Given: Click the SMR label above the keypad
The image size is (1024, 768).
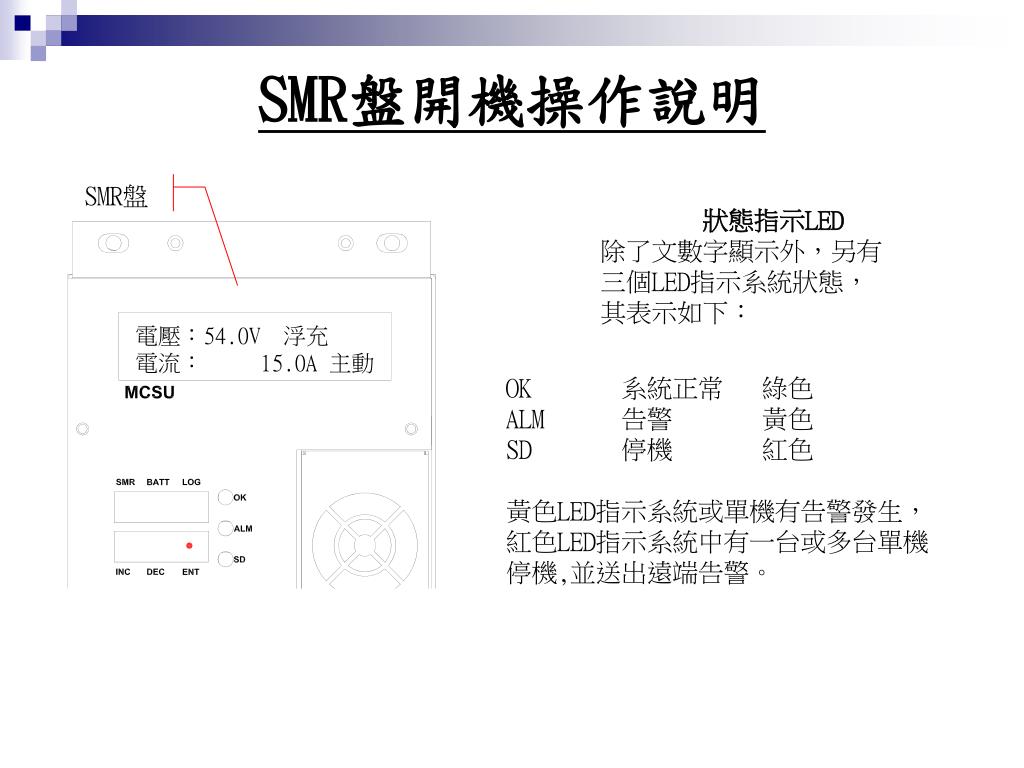Looking at the screenshot, I should (125, 482).
